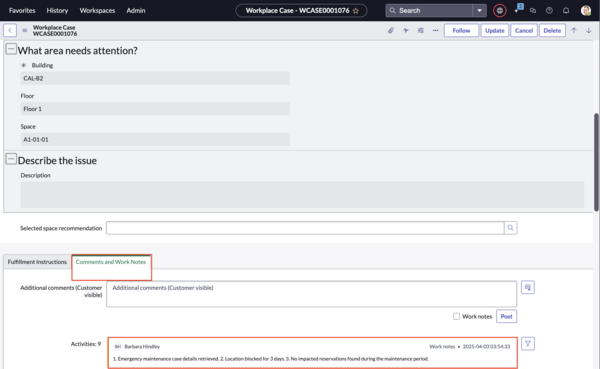Open the comment template icon beside Additional comments
The height and width of the screenshot is (369, 600).
[x=528, y=287]
